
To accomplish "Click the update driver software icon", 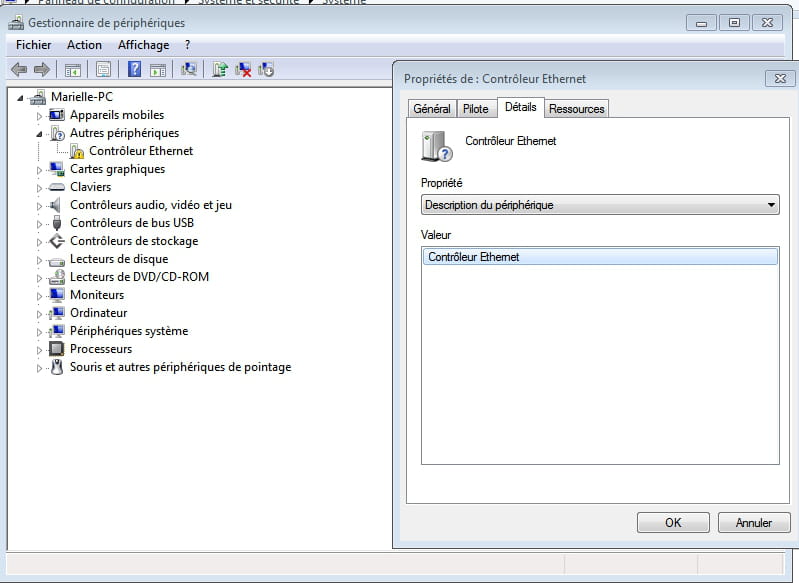I will tap(220, 69).
